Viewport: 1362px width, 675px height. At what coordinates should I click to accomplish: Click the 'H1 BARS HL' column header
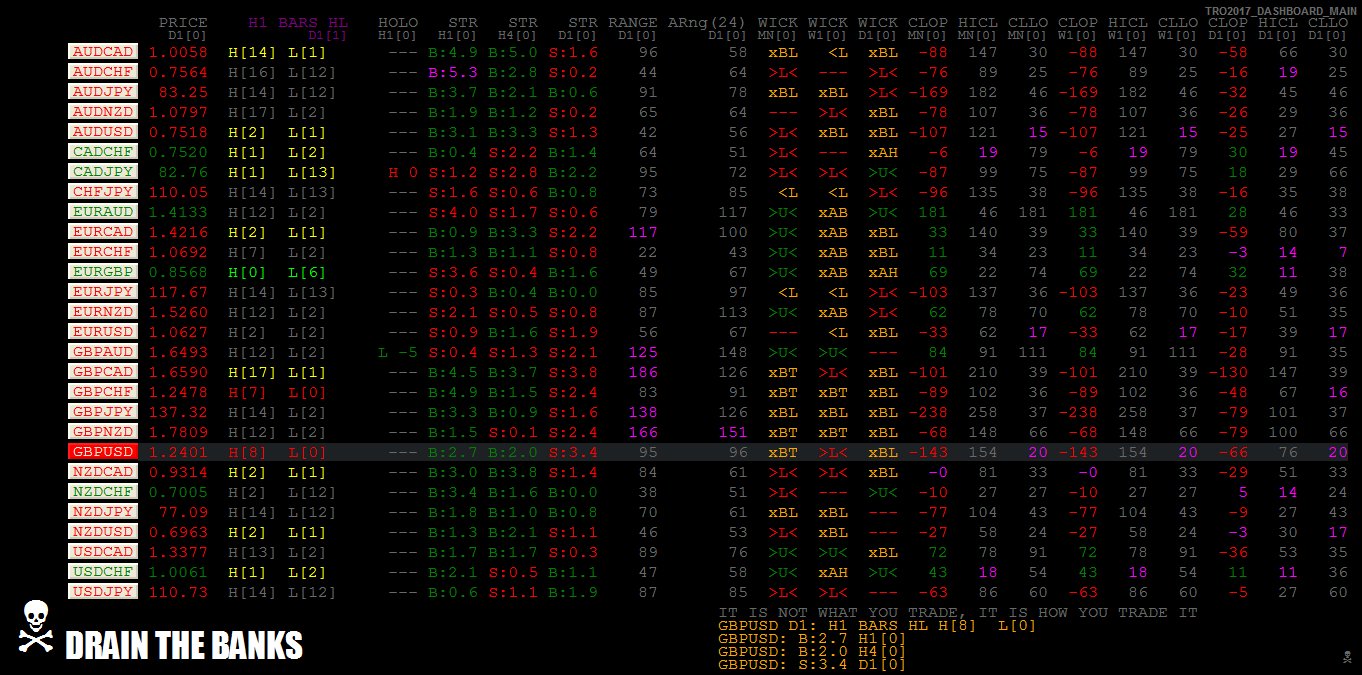299,22
